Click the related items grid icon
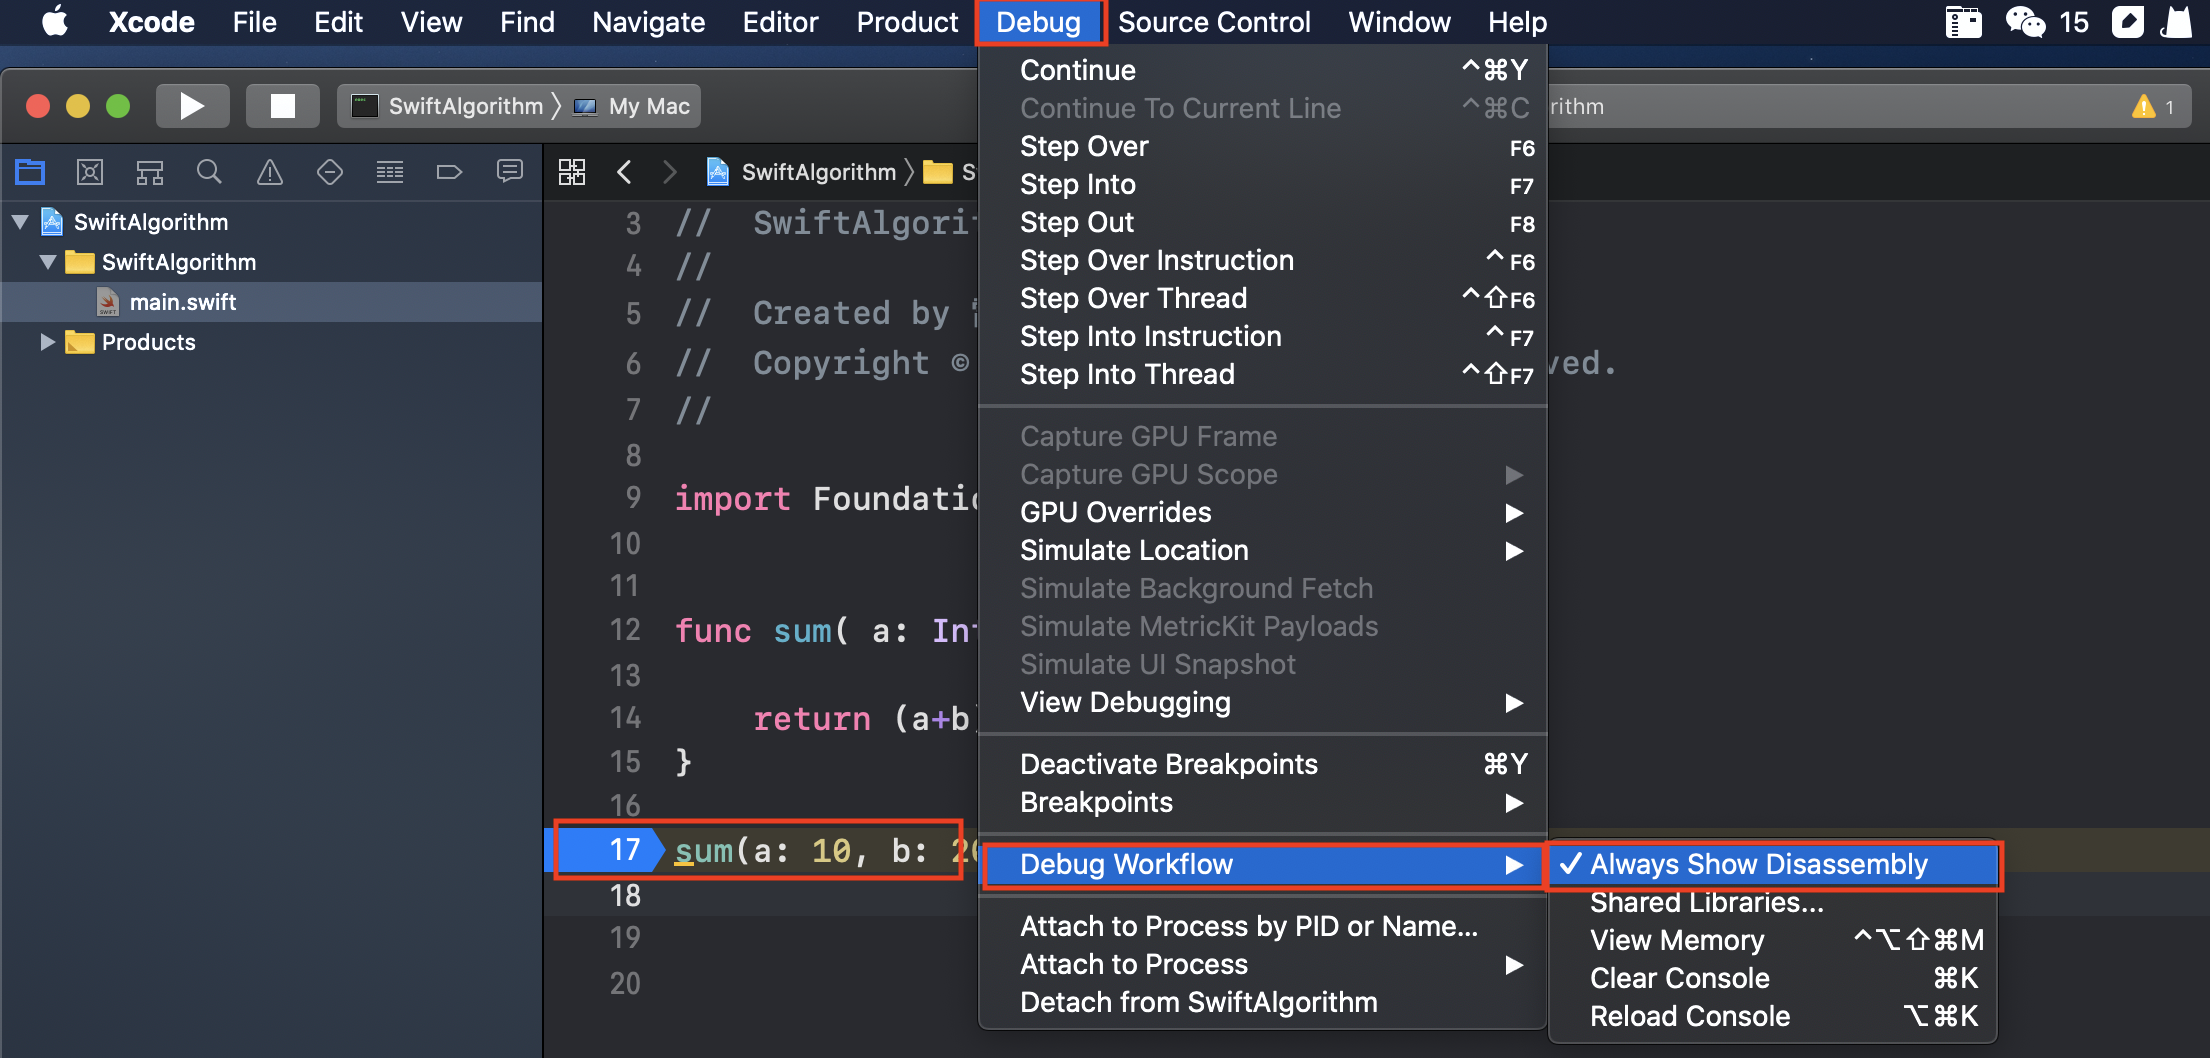 572,172
